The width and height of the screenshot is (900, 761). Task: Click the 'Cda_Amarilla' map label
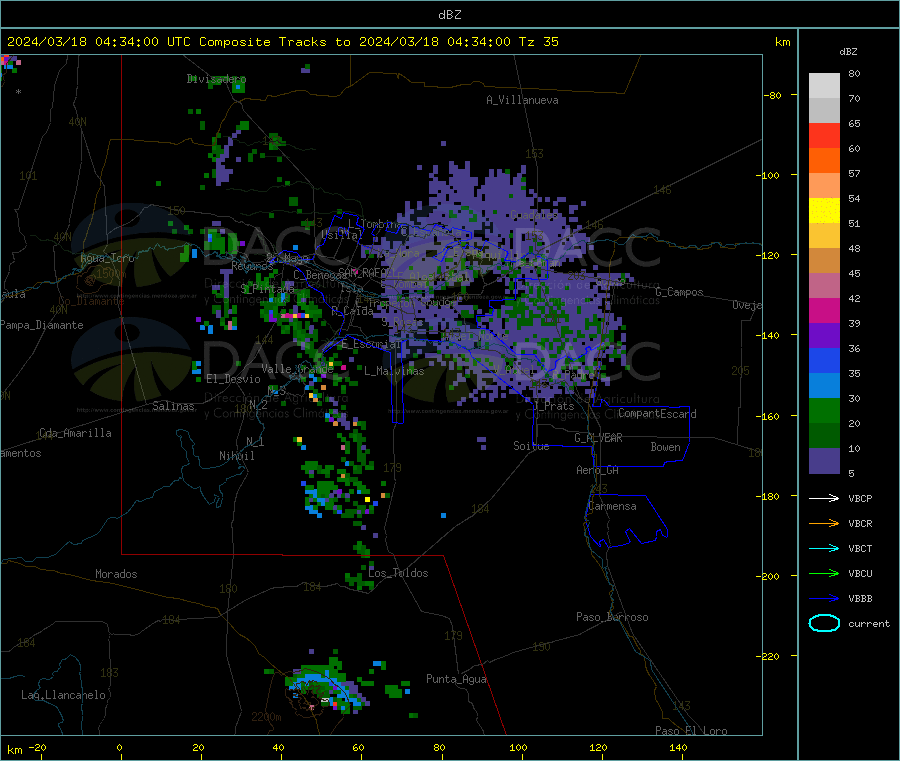pos(75,433)
